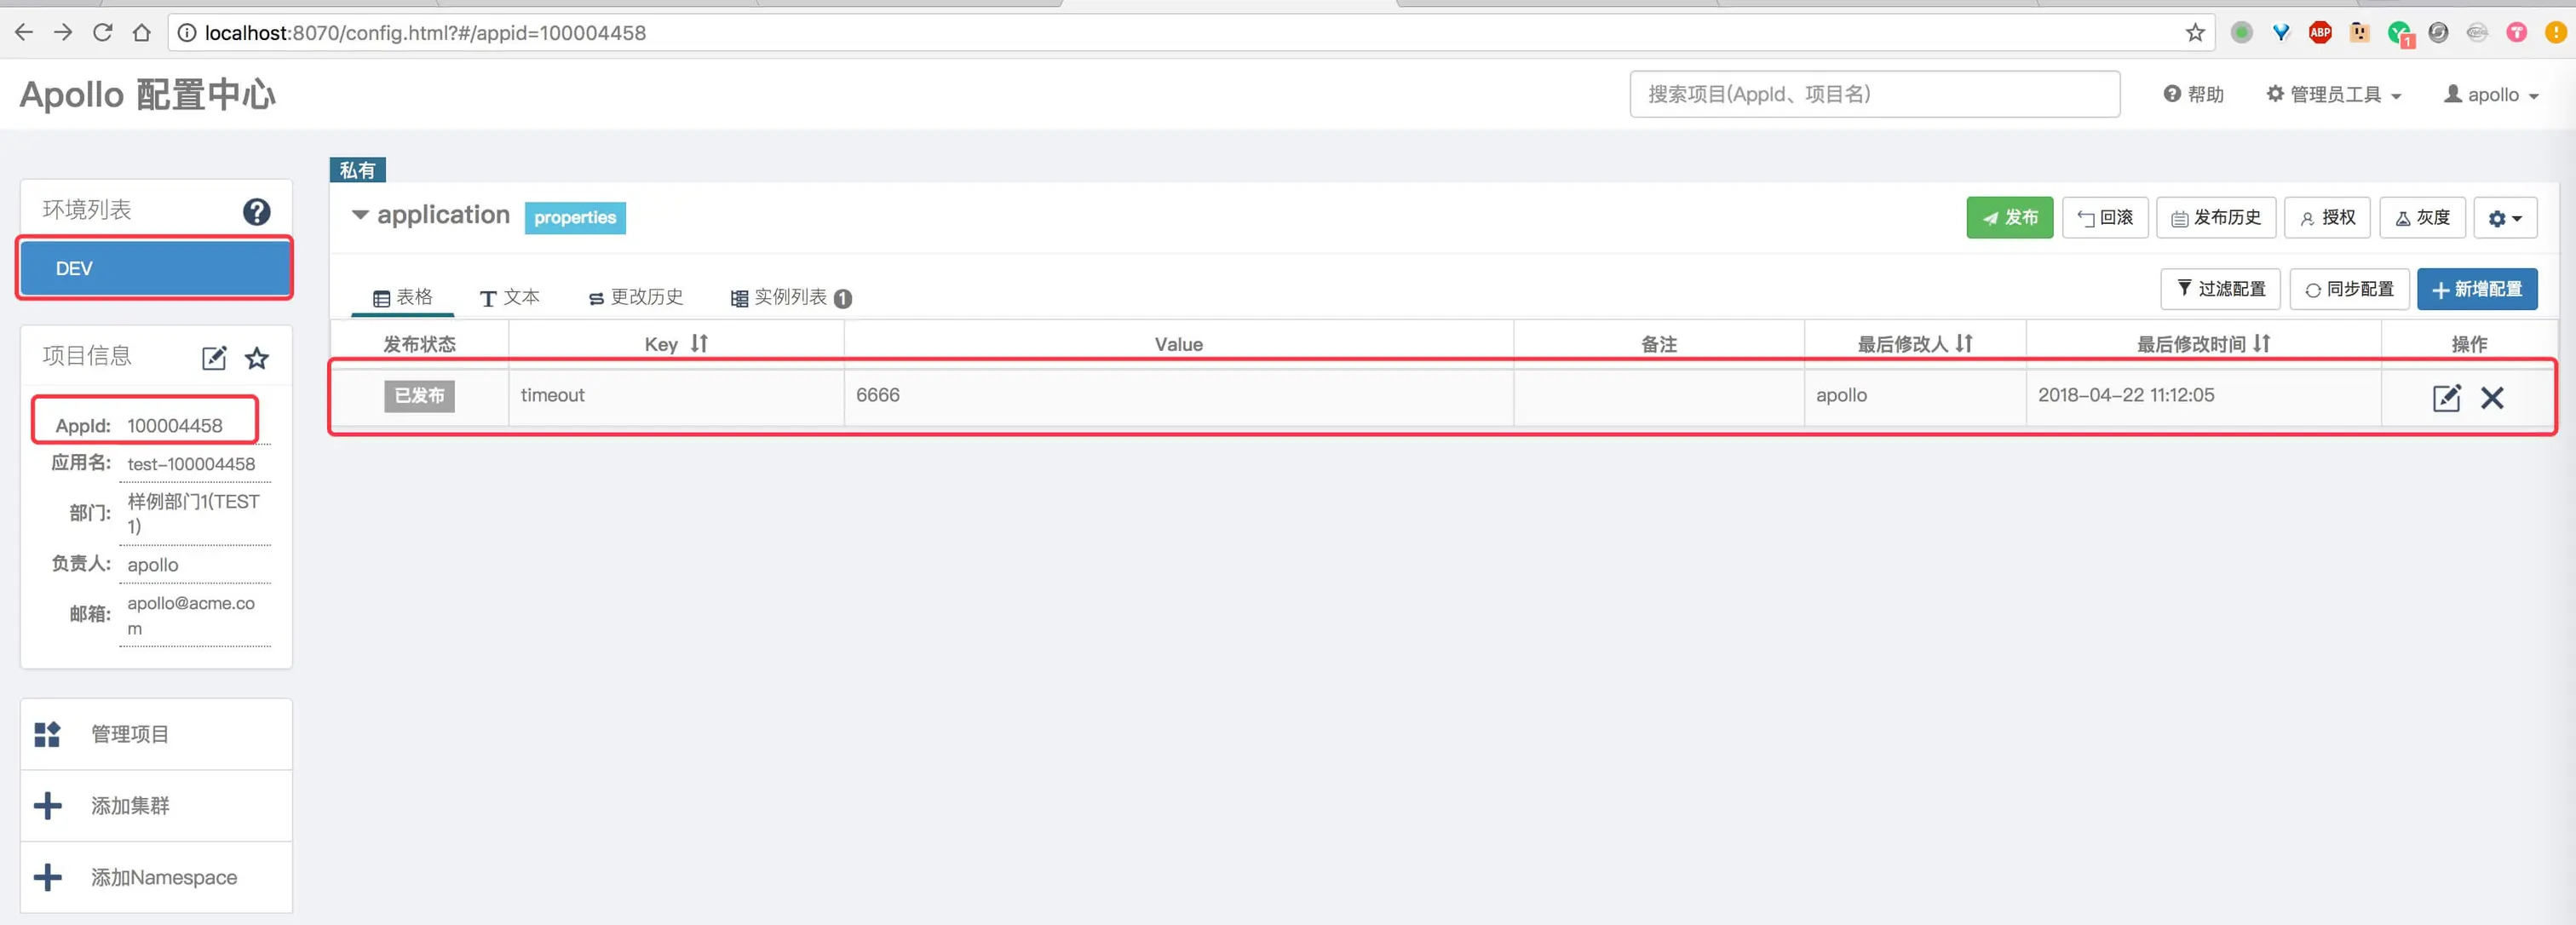Open the 管理员工具 admin tools dropdown

point(2332,94)
